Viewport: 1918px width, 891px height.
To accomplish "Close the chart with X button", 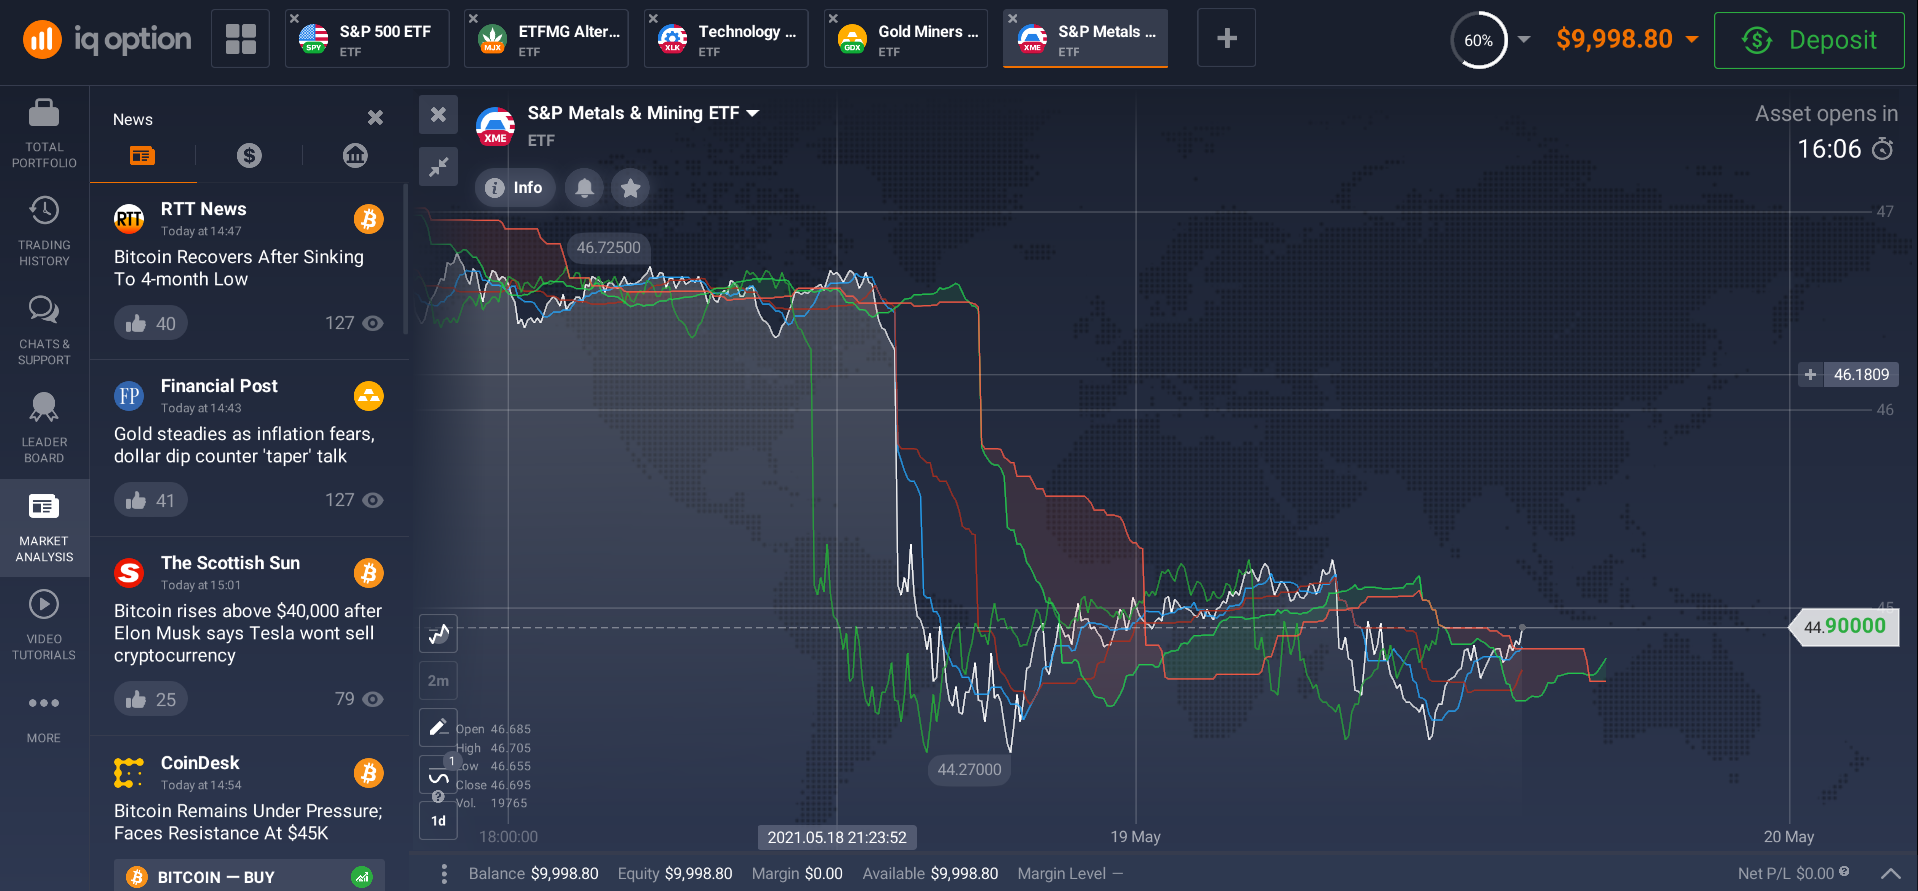I will 438,115.
